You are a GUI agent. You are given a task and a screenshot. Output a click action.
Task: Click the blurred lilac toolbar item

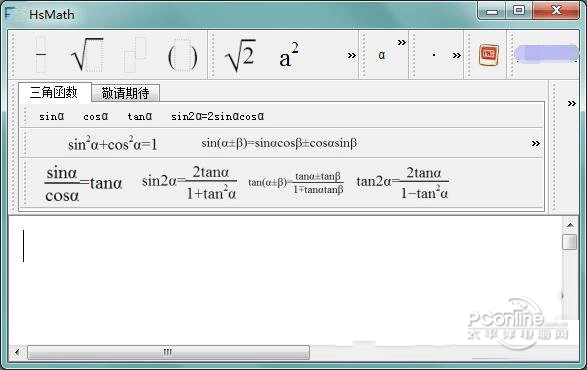546,53
